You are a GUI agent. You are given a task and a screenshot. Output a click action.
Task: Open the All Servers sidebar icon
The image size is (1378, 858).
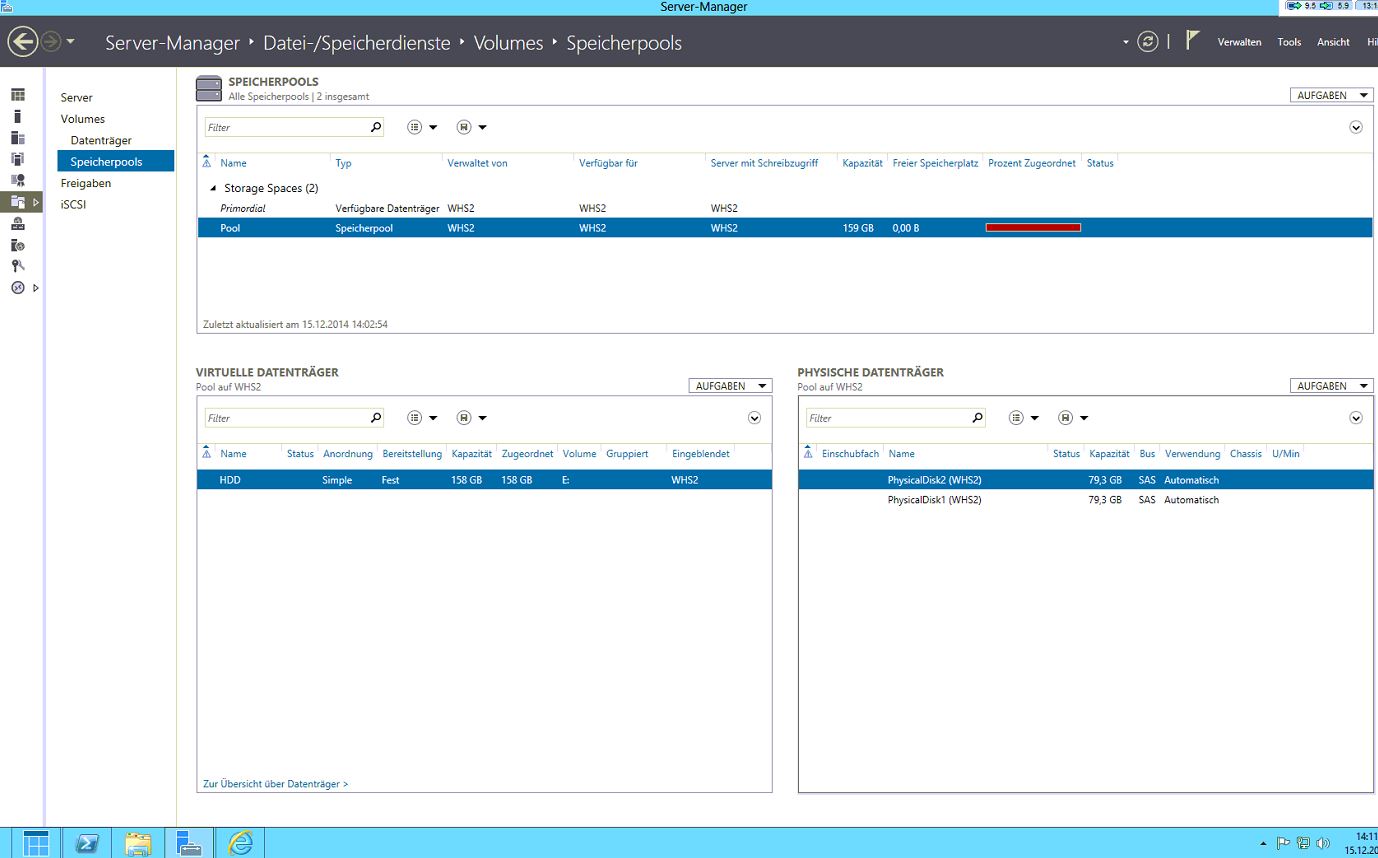17,137
